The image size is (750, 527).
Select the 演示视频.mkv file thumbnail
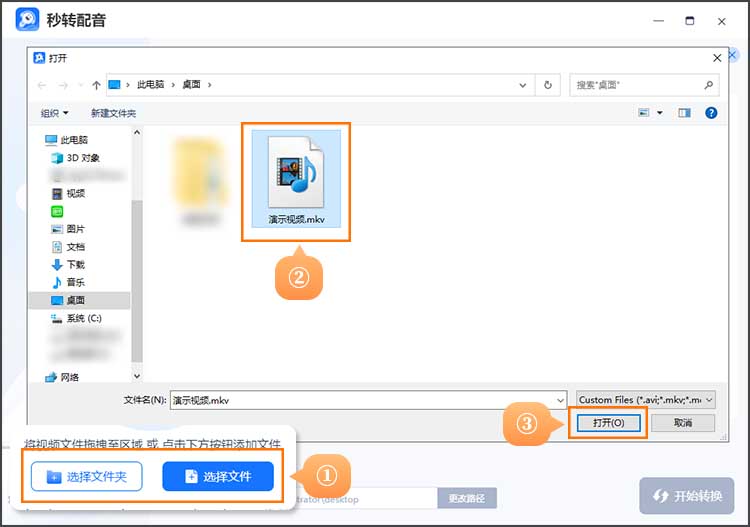(296, 176)
